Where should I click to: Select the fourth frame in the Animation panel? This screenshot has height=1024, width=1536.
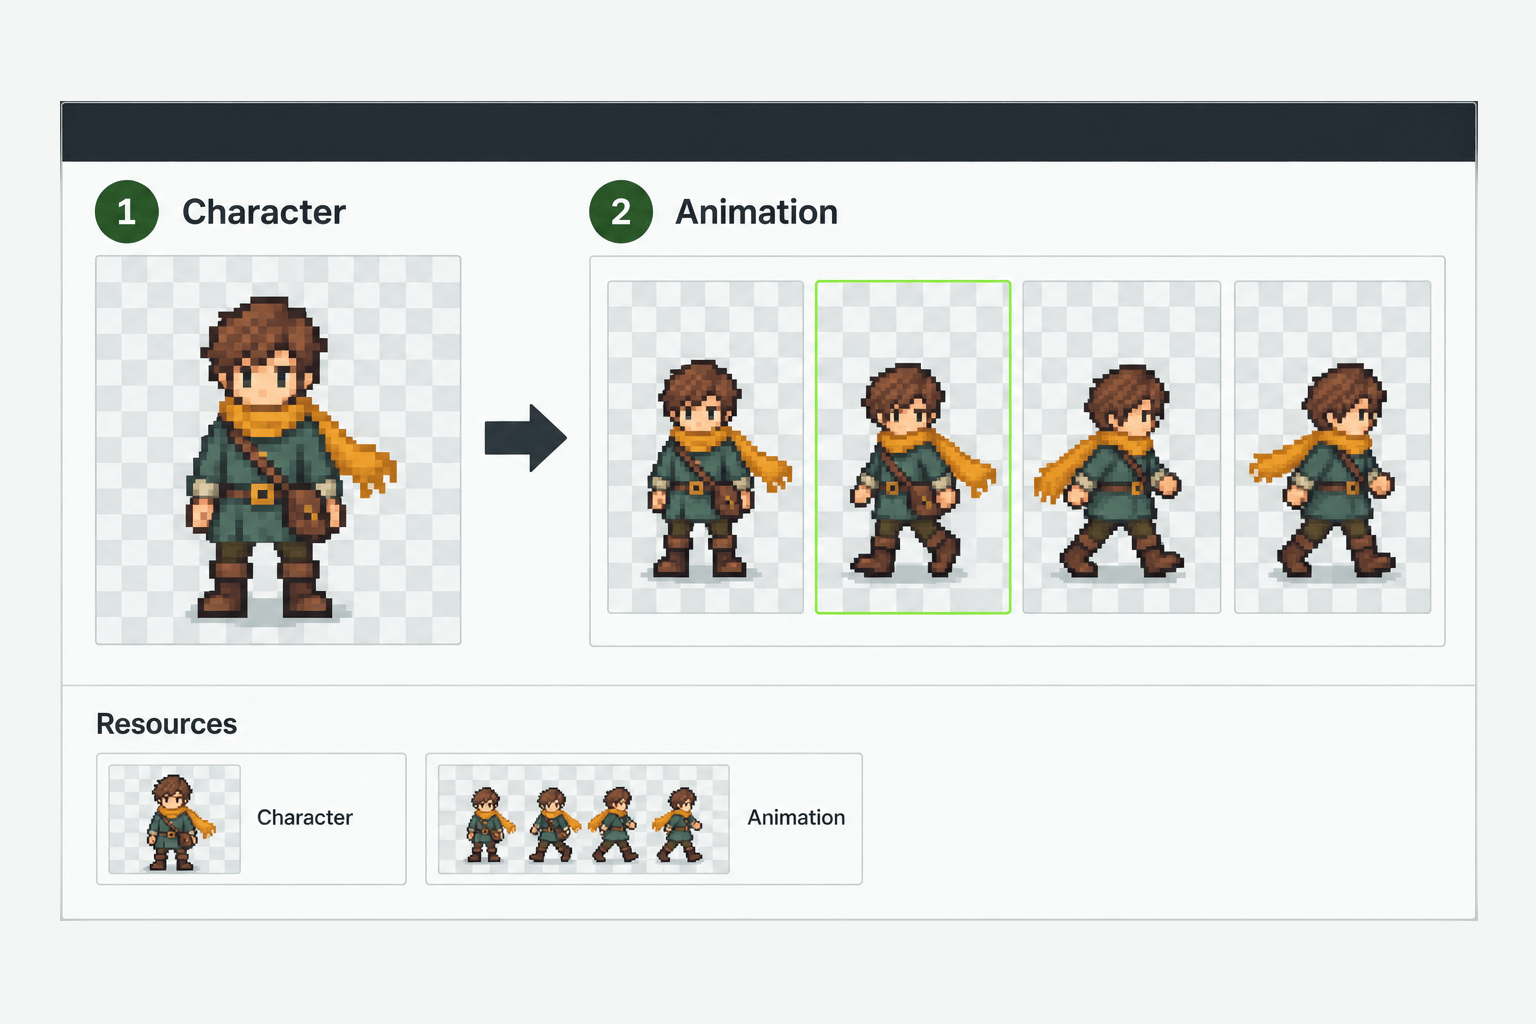click(x=1333, y=447)
